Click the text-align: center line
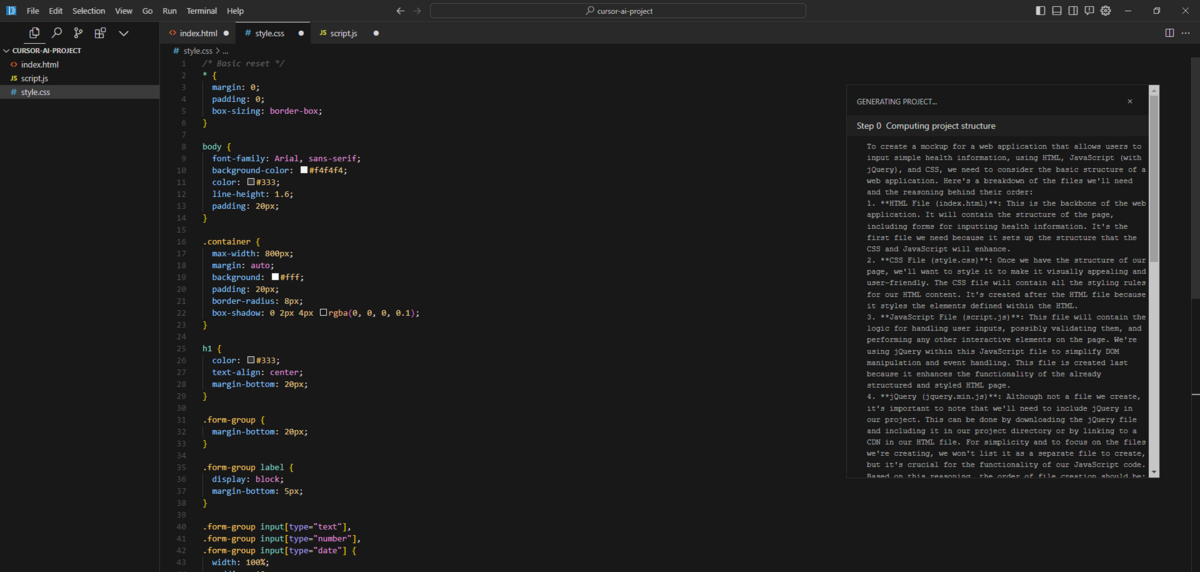Image resolution: width=1200 pixels, height=572 pixels. 259,372
